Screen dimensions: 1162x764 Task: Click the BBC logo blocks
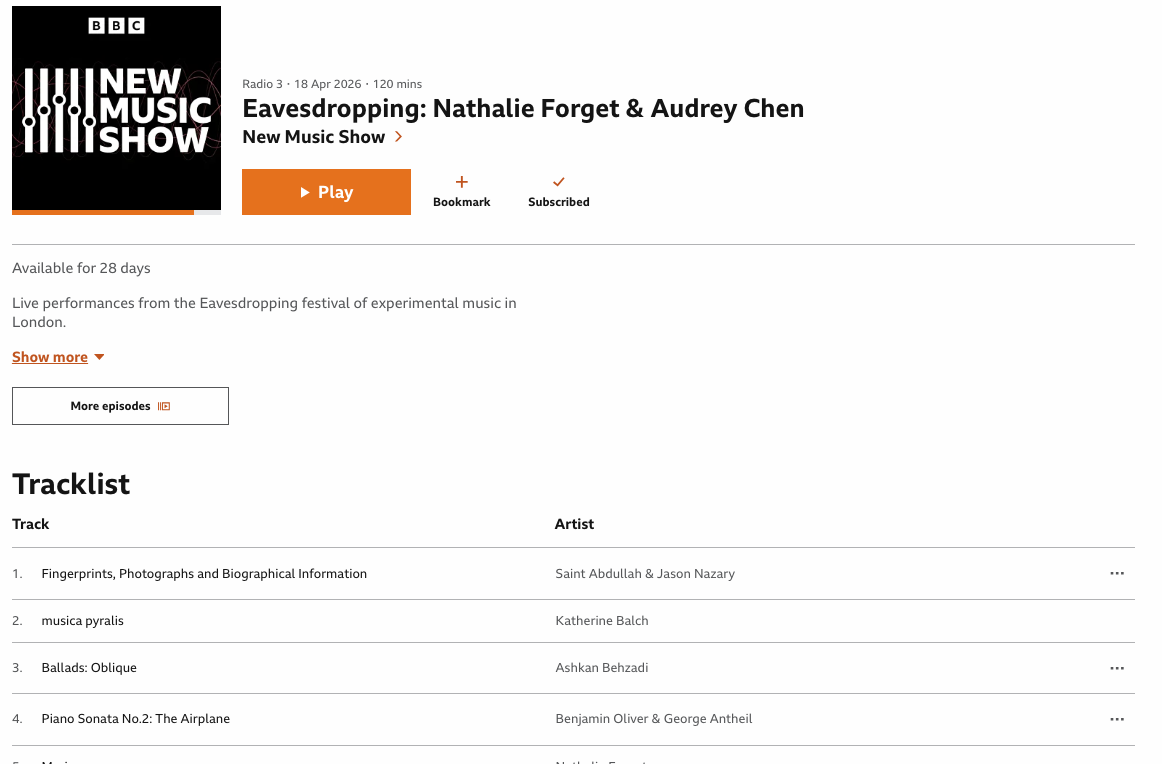click(117, 26)
